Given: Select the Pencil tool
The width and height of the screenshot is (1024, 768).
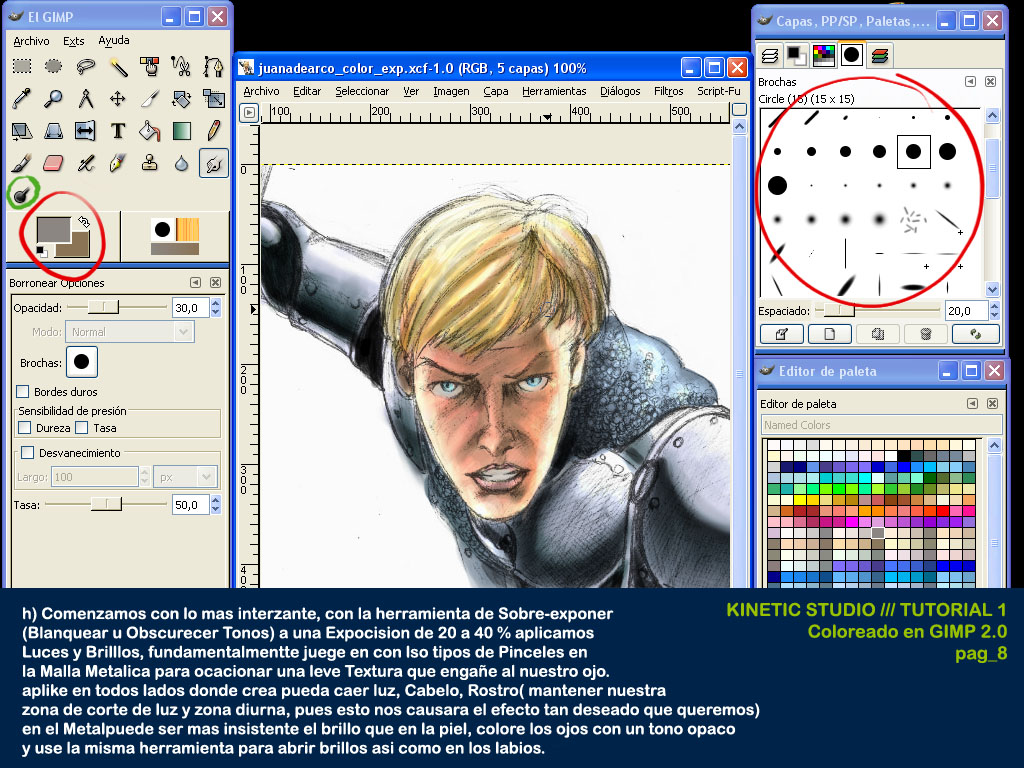Looking at the screenshot, I should (x=213, y=131).
